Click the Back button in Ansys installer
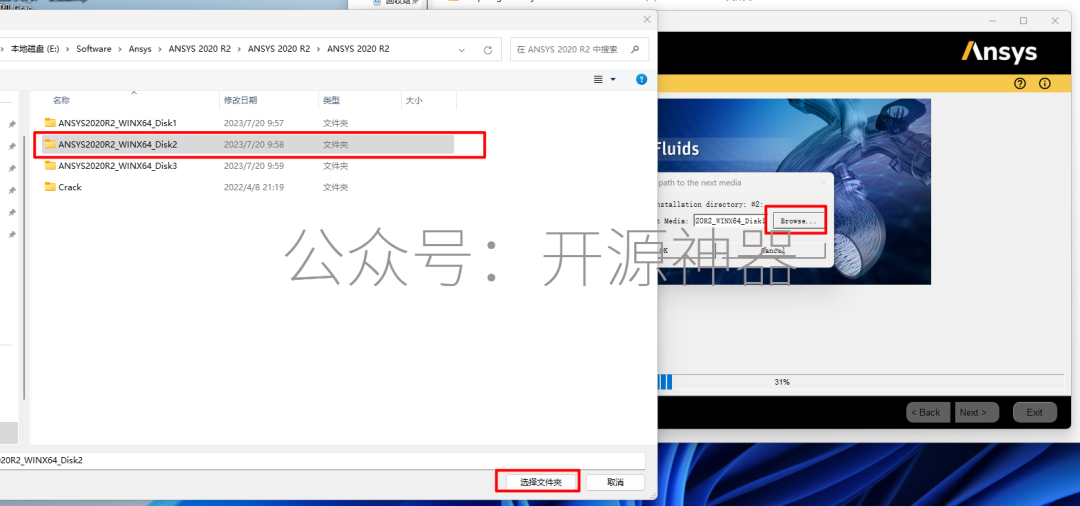1080x506 pixels. [928, 412]
